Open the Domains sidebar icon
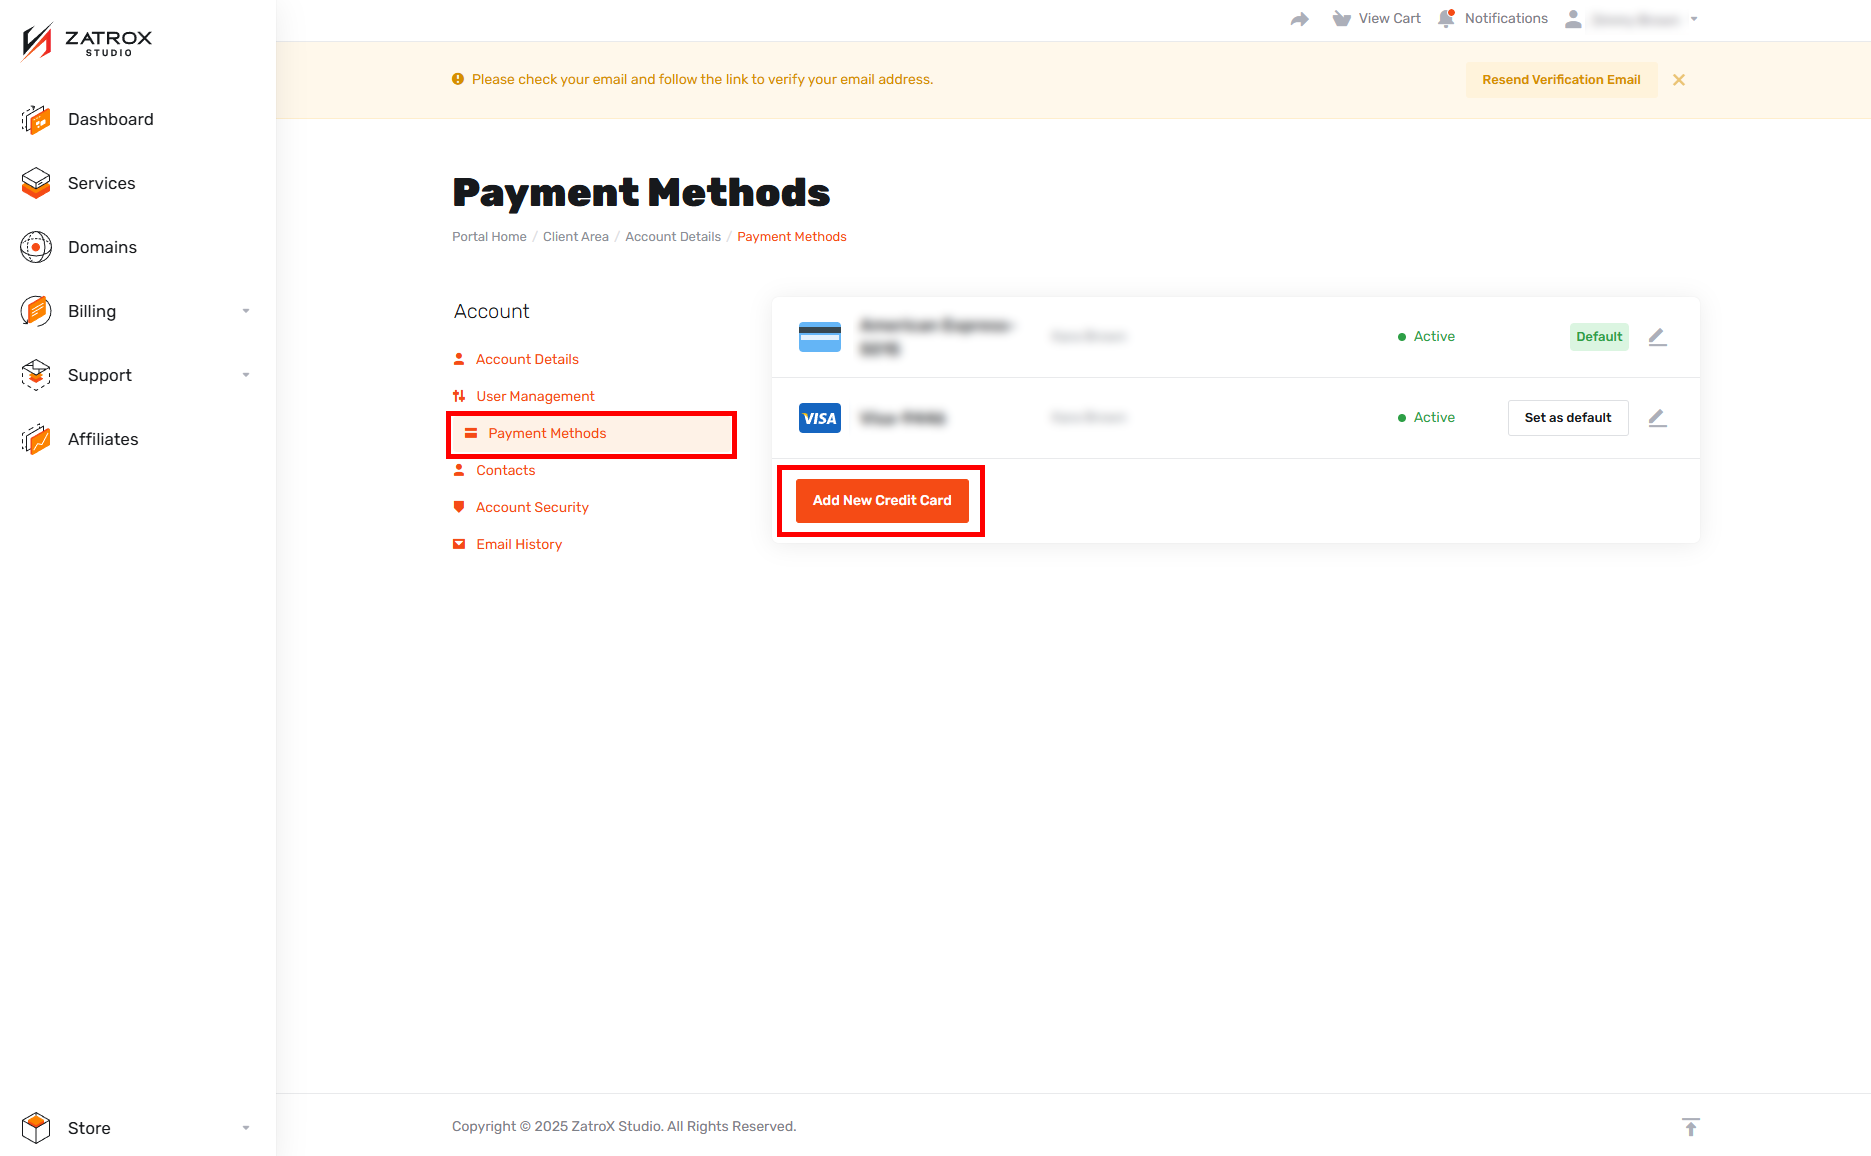This screenshot has height=1156, width=1871. point(36,247)
